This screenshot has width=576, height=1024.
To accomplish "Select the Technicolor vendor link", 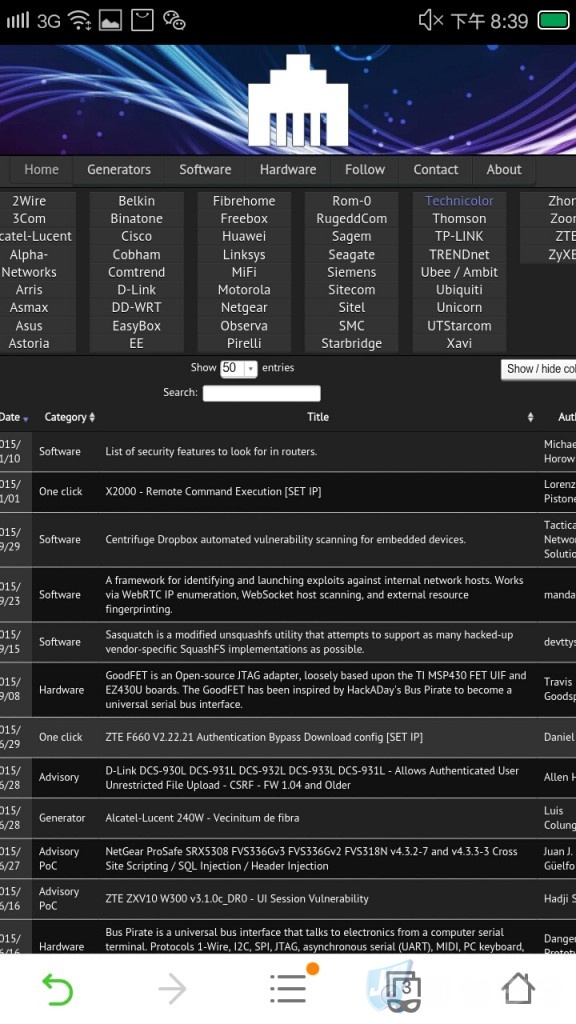I will (x=459, y=201).
